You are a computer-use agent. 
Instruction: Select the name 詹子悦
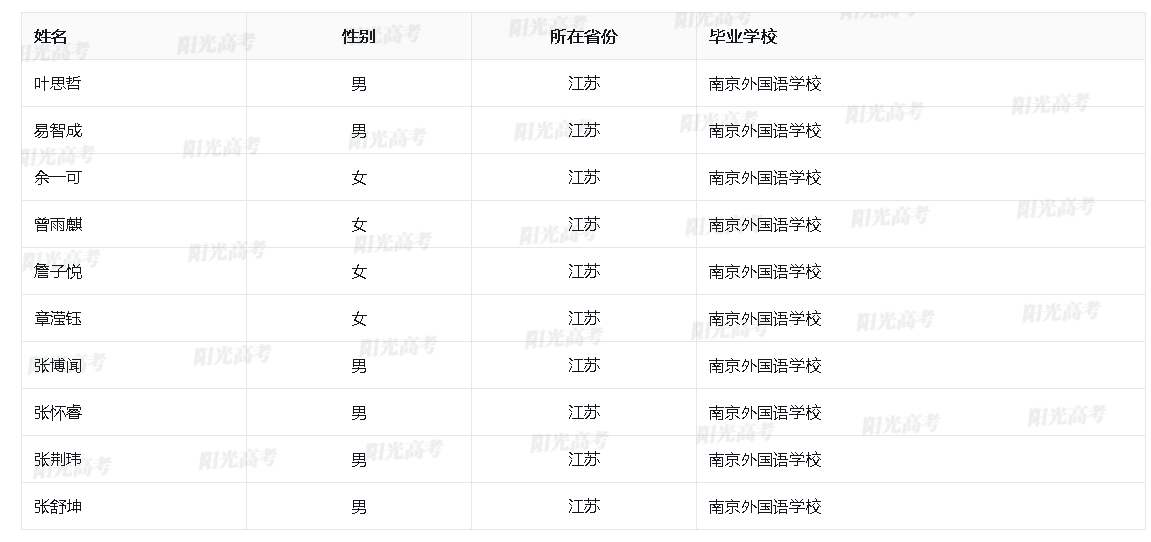[58, 272]
